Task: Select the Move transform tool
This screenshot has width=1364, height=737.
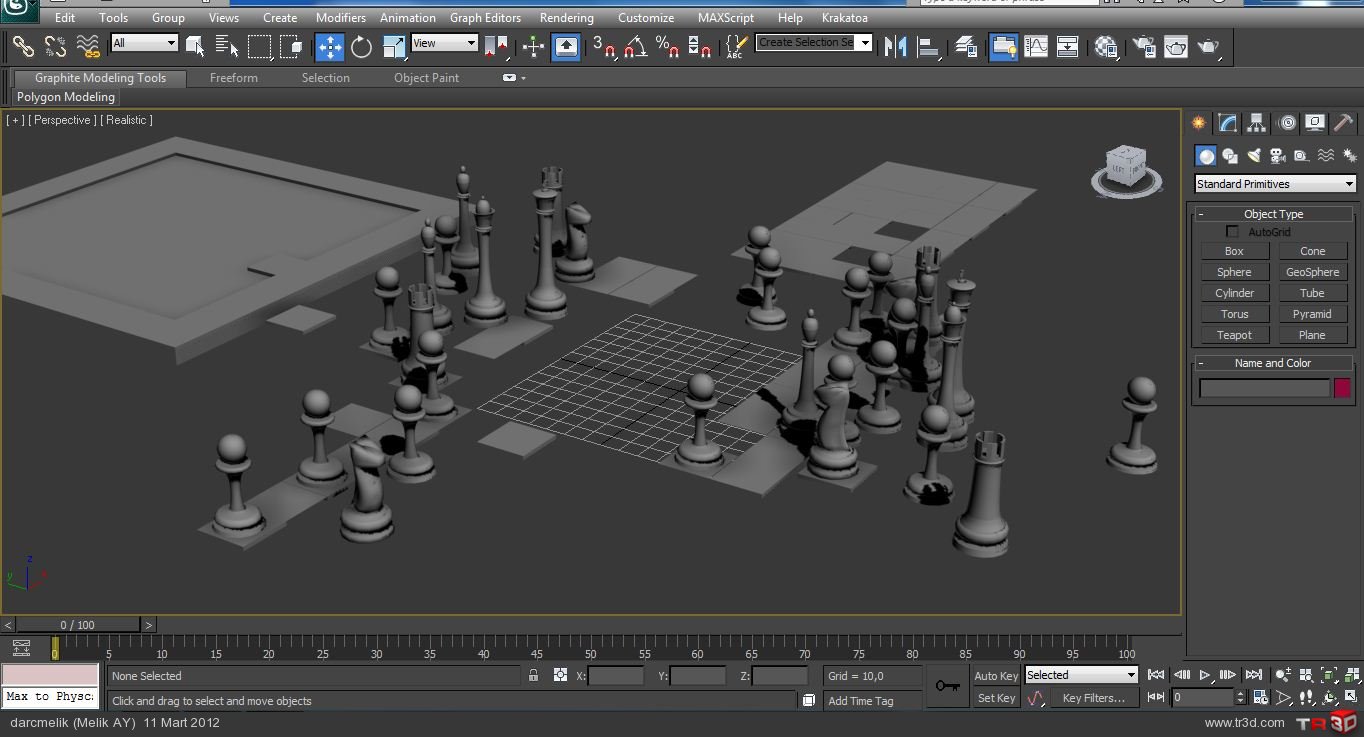Action: point(329,47)
